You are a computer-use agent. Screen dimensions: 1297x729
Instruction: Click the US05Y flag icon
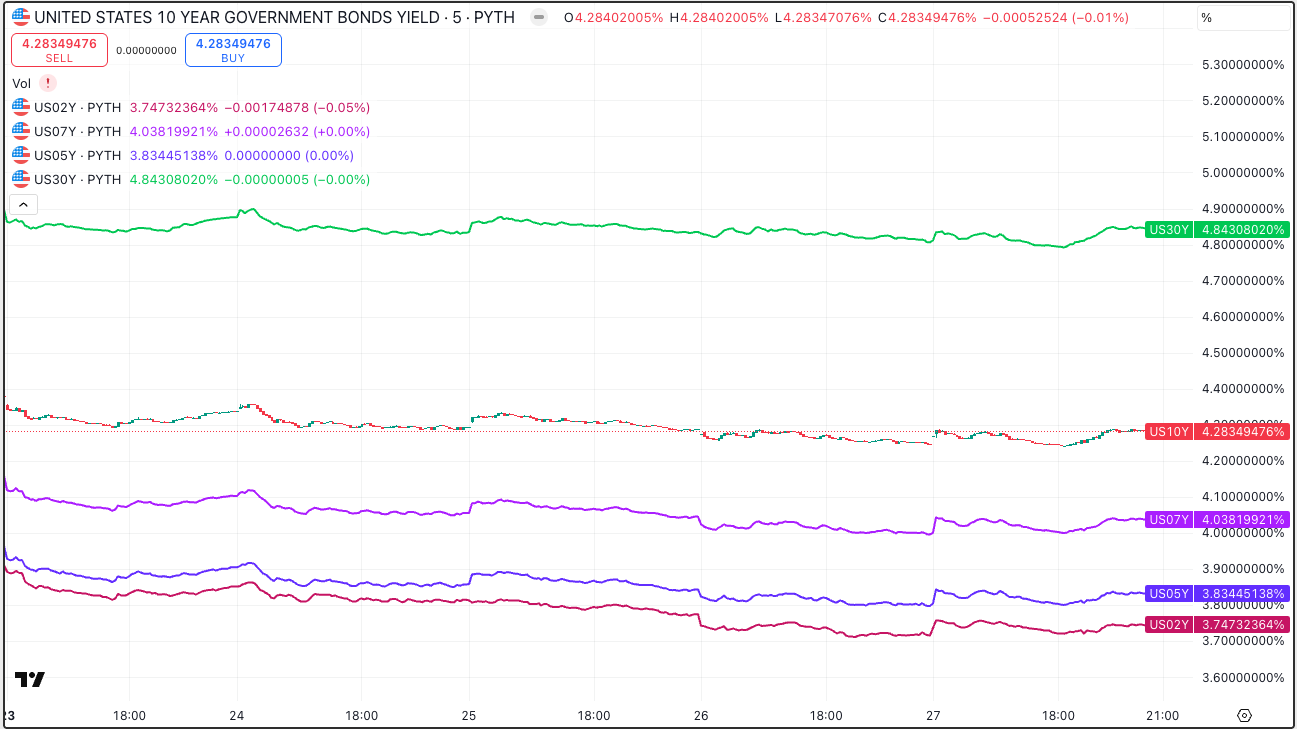tap(20, 155)
